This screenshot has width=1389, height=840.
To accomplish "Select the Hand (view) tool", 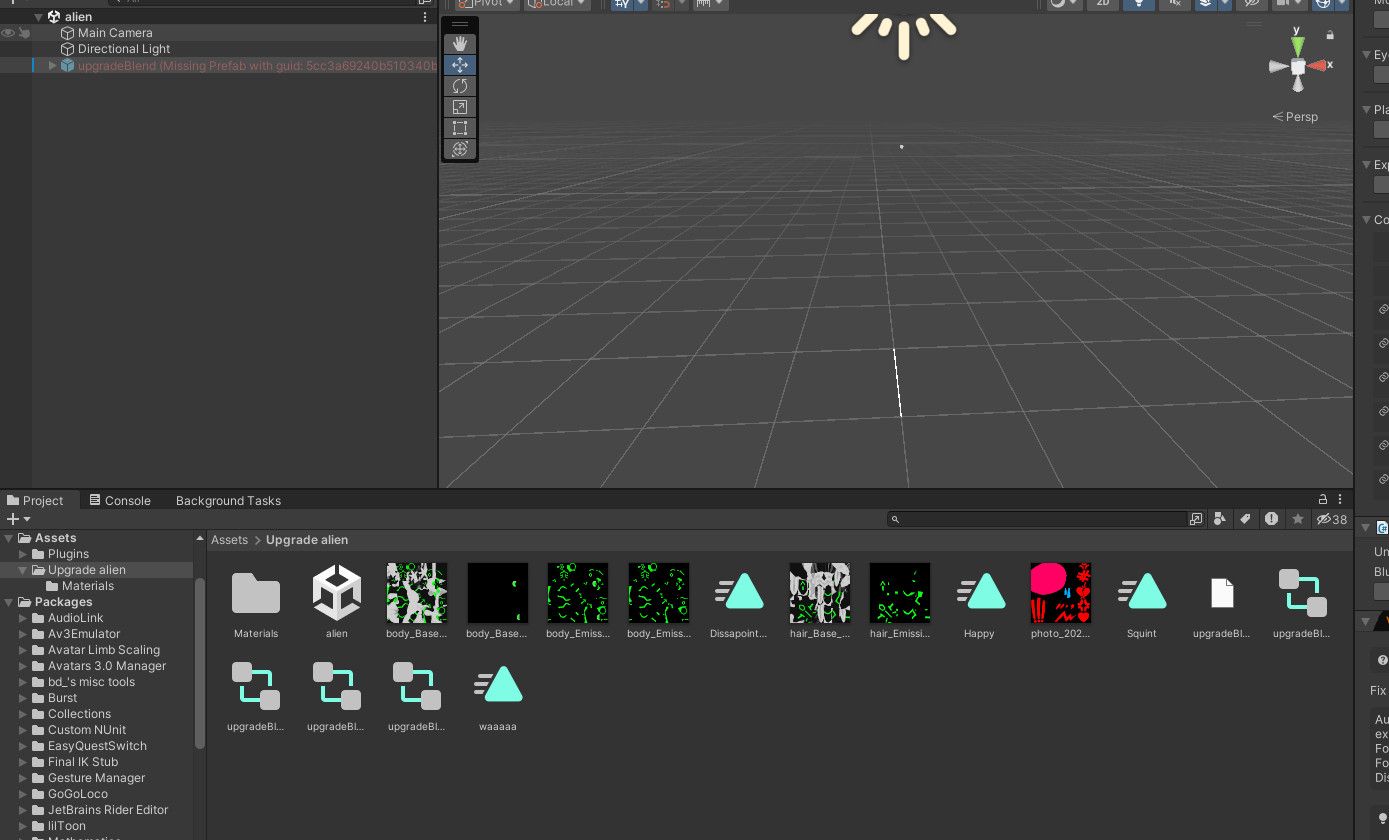I will point(460,44).
